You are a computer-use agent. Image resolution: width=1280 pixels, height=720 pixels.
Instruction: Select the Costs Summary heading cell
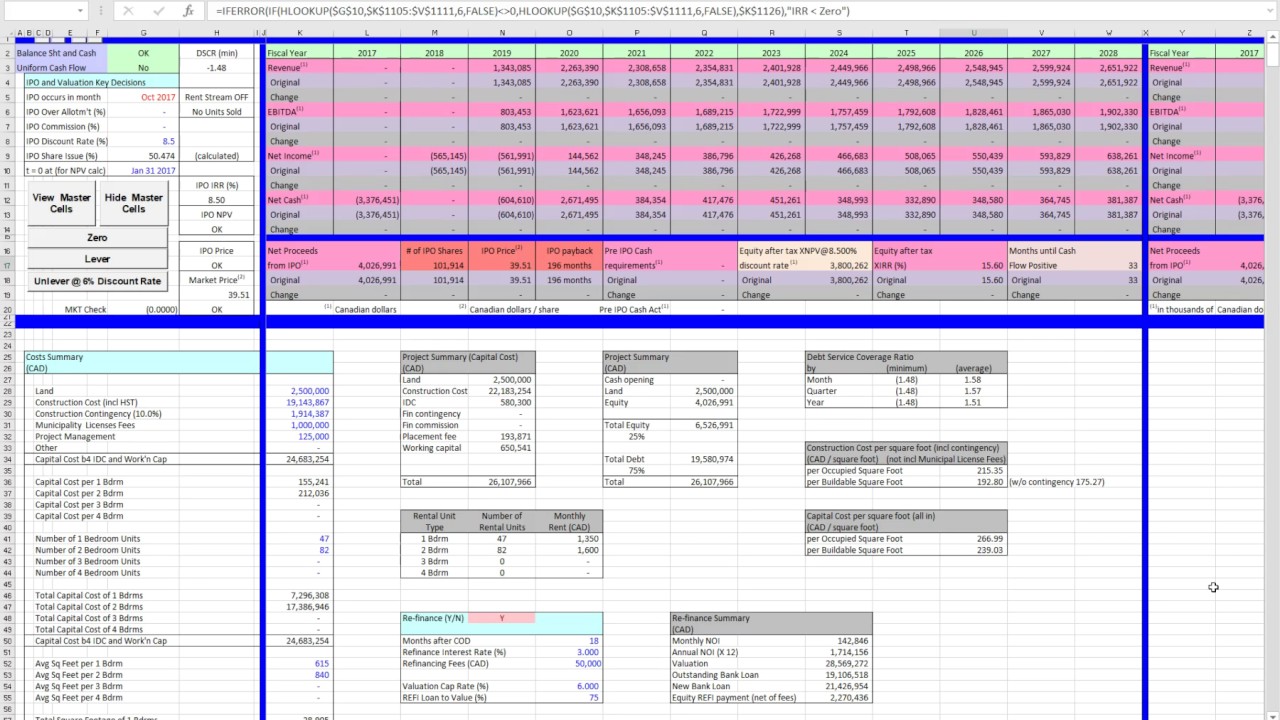(143, 357)
